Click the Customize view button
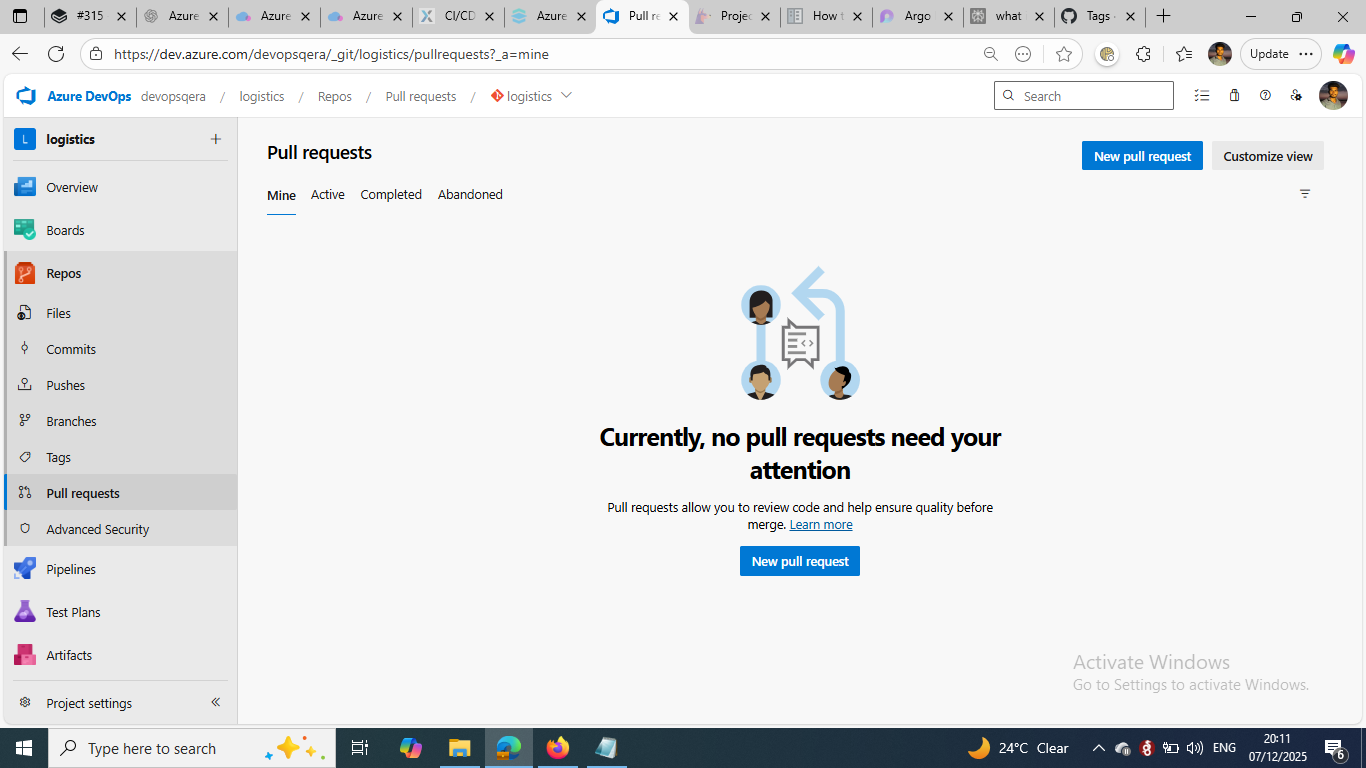Viewport: 1366px width, 768px height. (x=1267, y=156)
